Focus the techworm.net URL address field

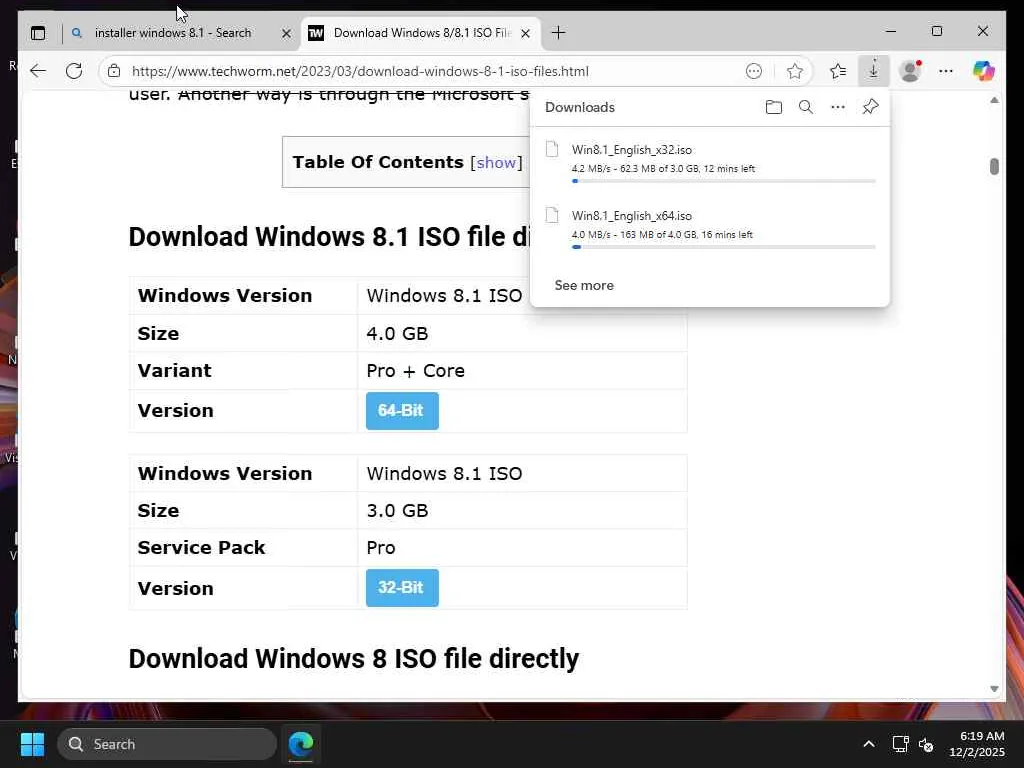[360, 71]
